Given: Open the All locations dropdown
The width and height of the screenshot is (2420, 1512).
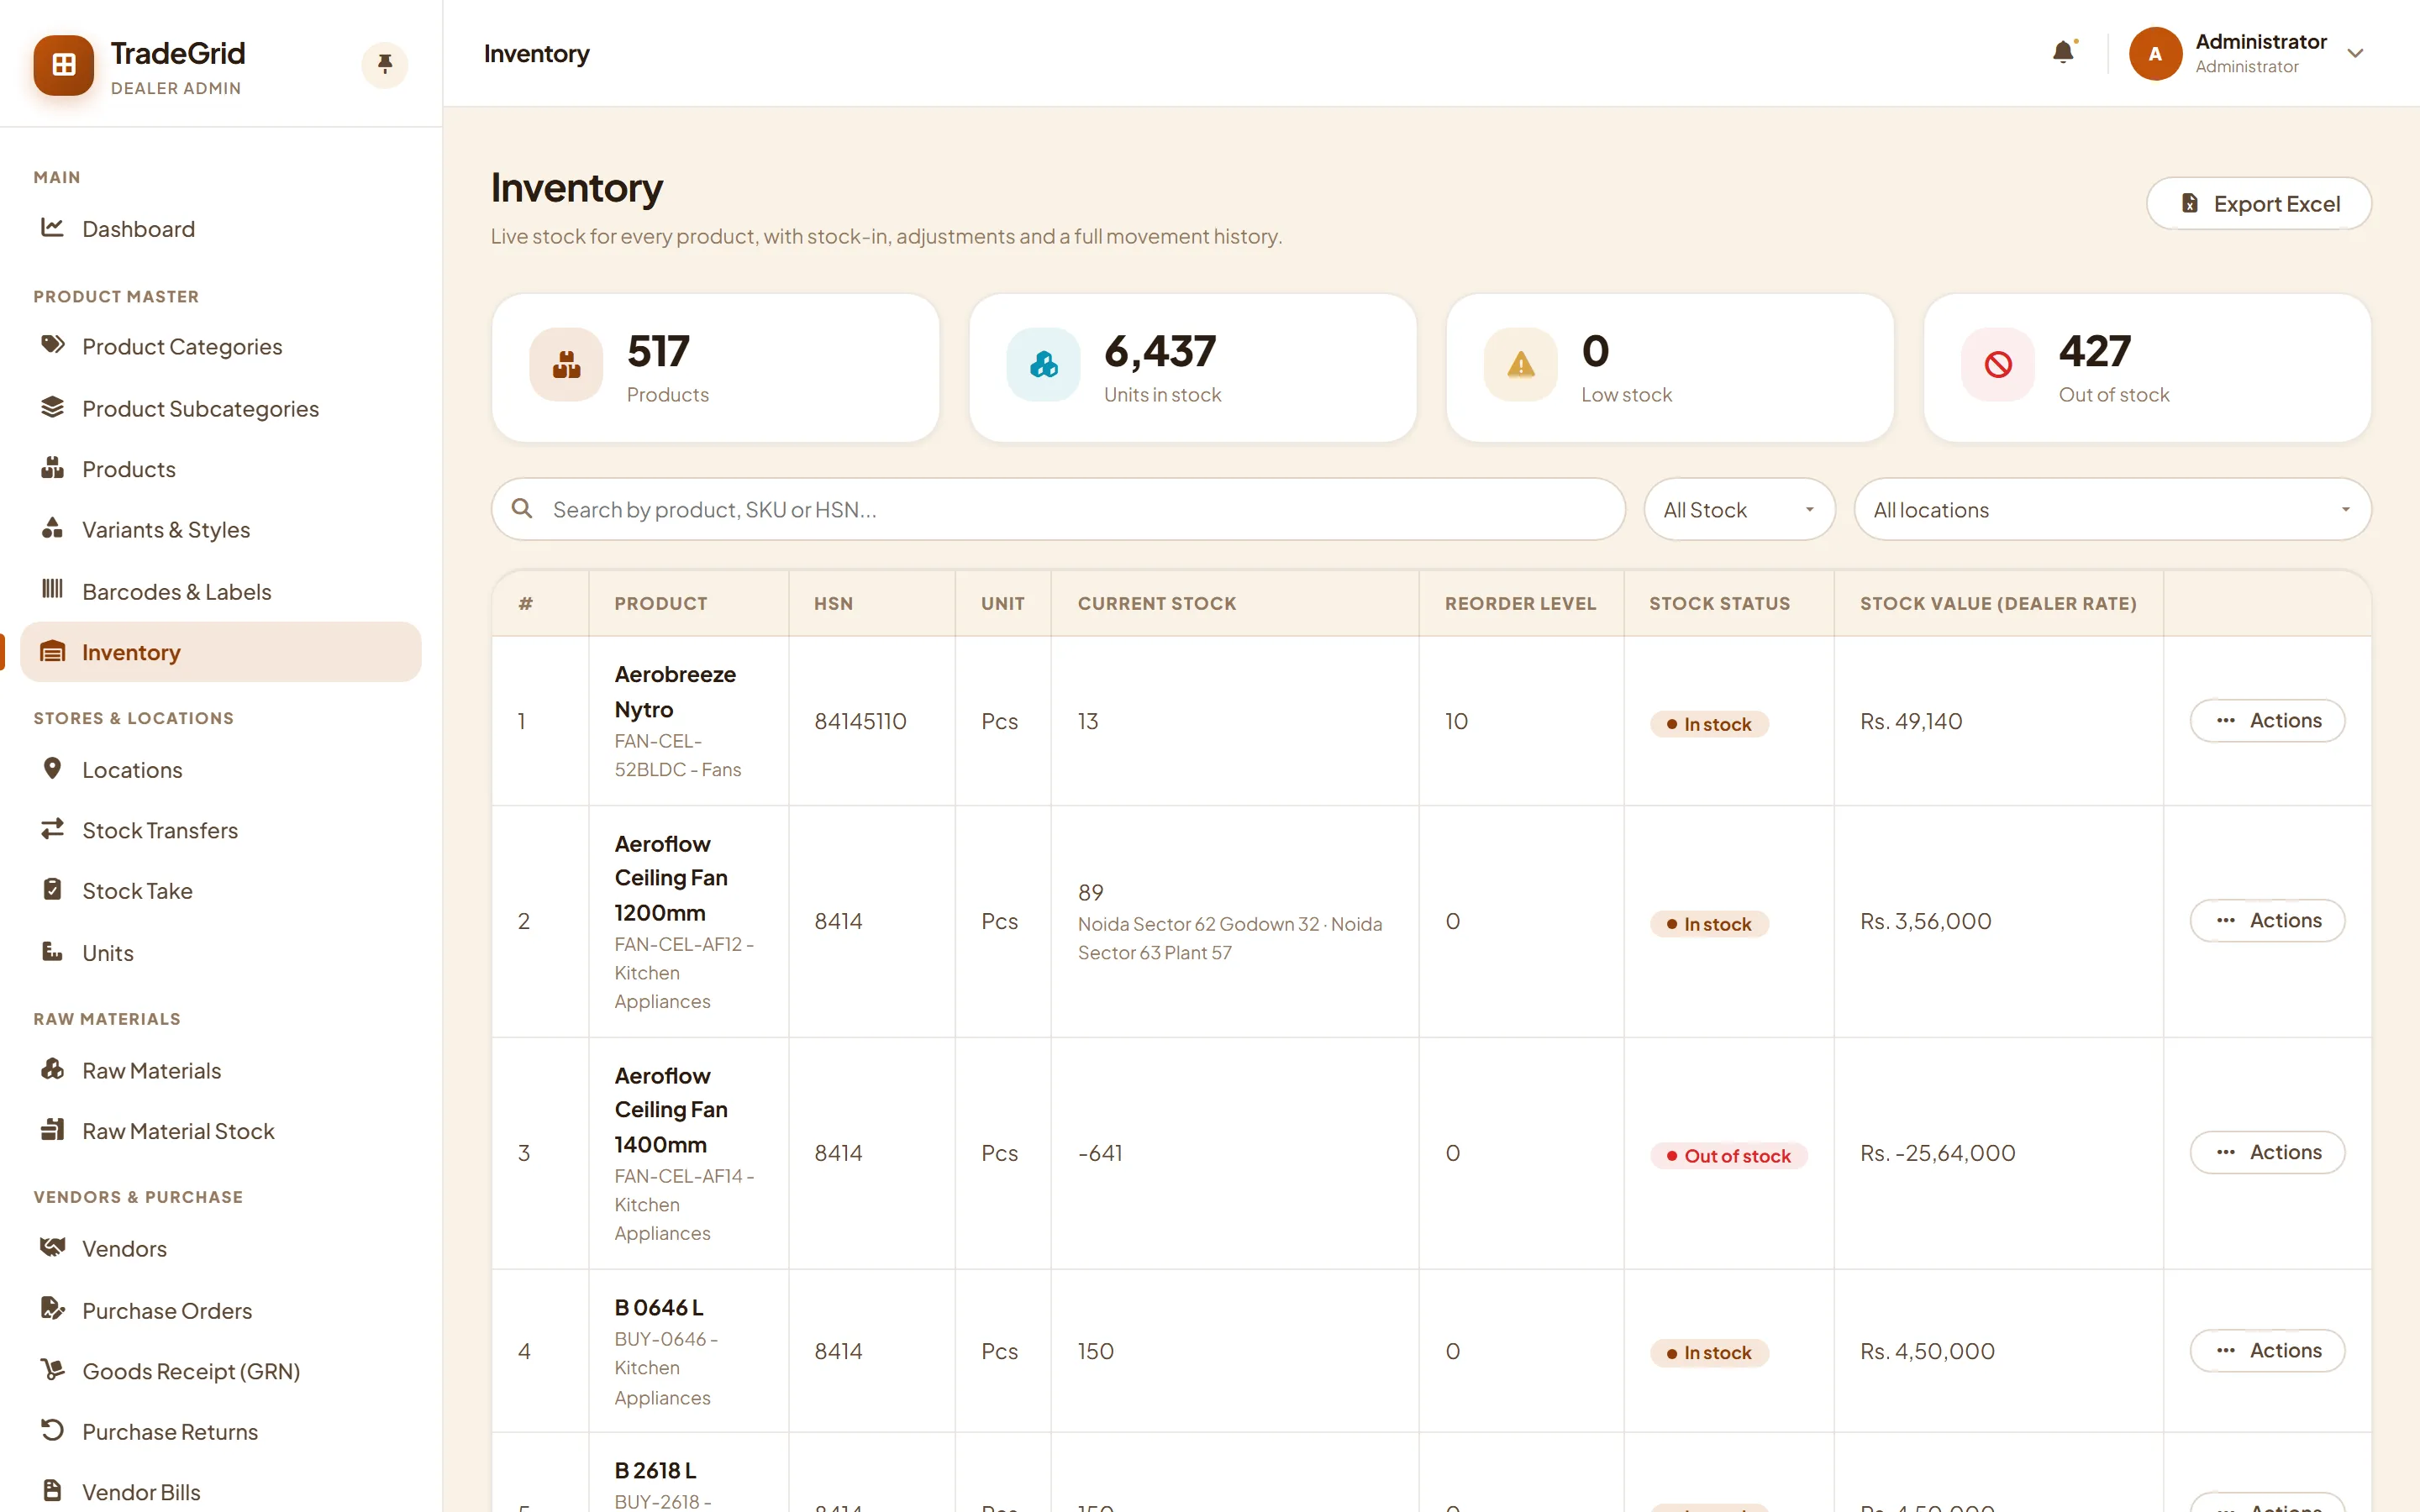Looking at the screenshot, I should (2112, 510).
